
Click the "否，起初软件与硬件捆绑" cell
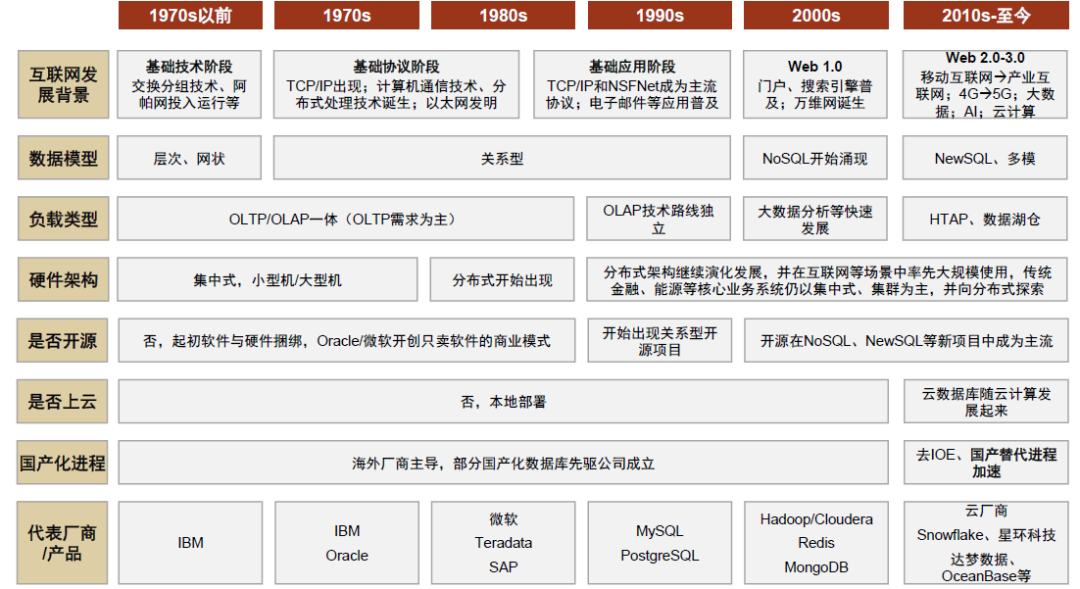tap(346, 340)
